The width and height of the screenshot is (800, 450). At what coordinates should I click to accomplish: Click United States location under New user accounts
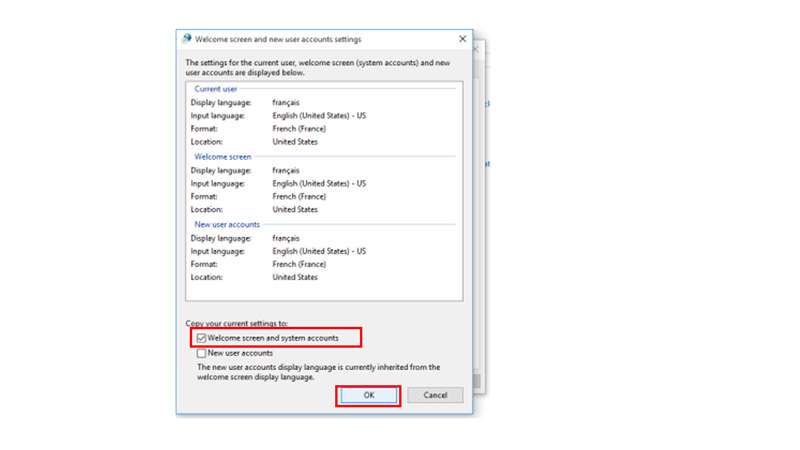[295, 278]
